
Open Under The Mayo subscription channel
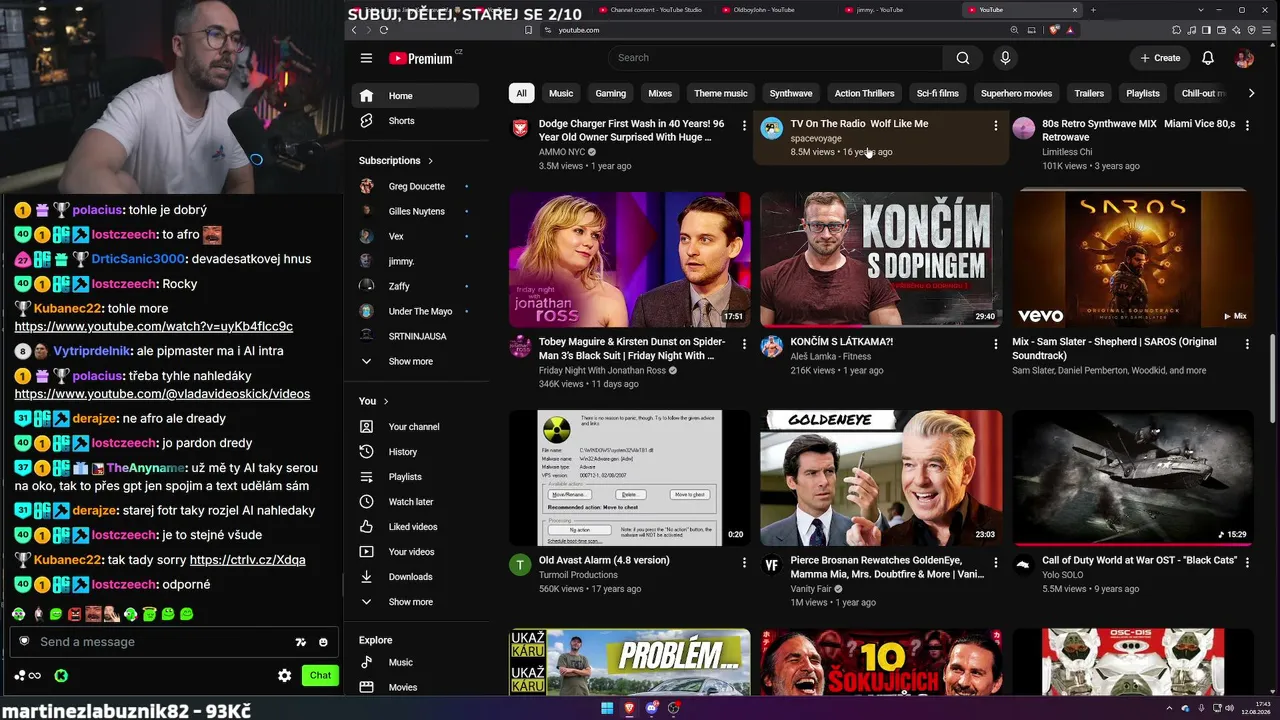(415, 311)
